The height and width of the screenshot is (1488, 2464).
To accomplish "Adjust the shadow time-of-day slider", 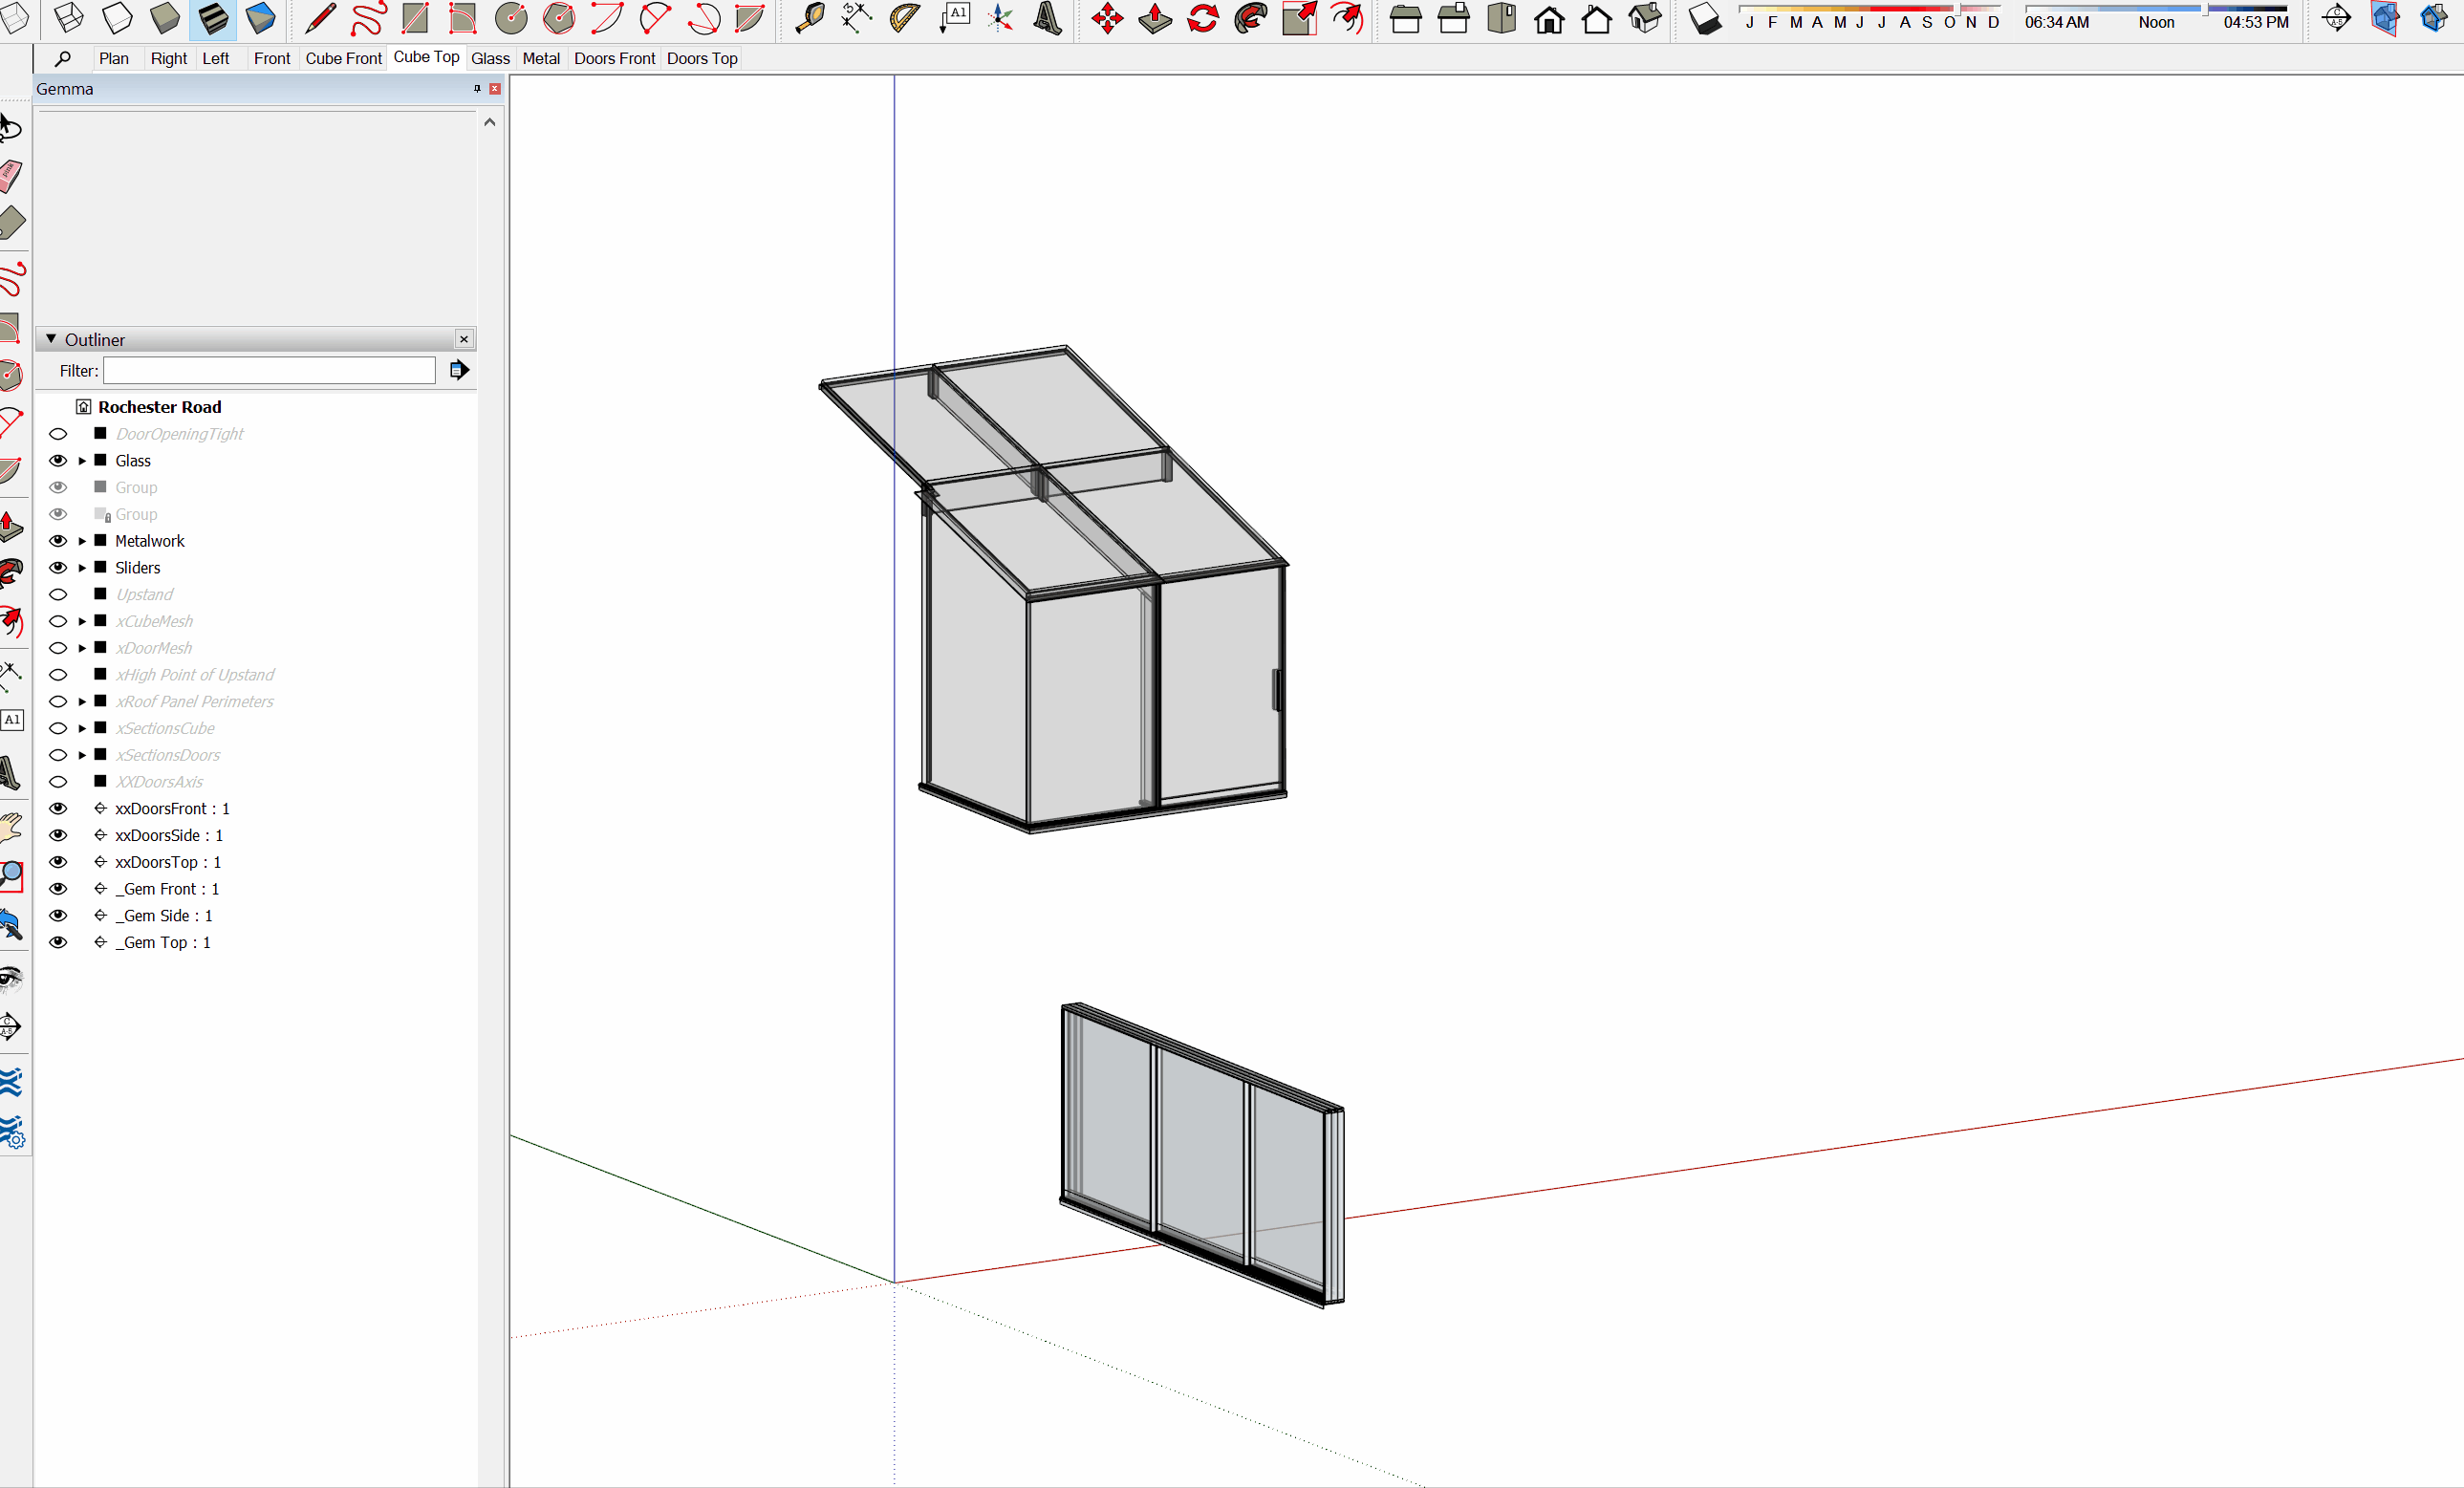I will 2204,9.
